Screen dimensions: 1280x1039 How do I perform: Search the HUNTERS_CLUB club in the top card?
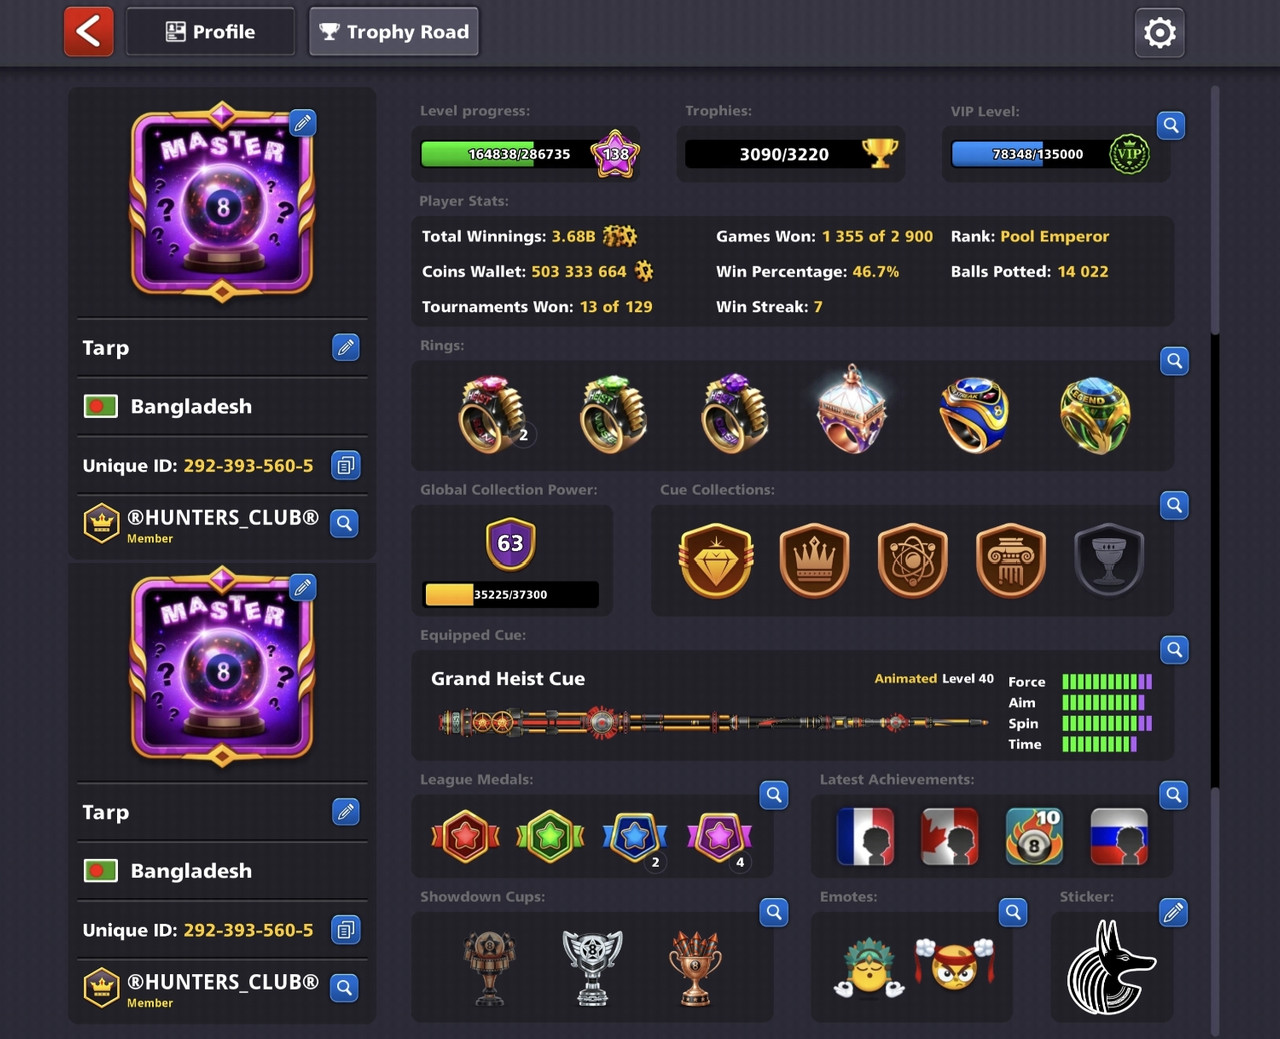click(x=345, y=523)
